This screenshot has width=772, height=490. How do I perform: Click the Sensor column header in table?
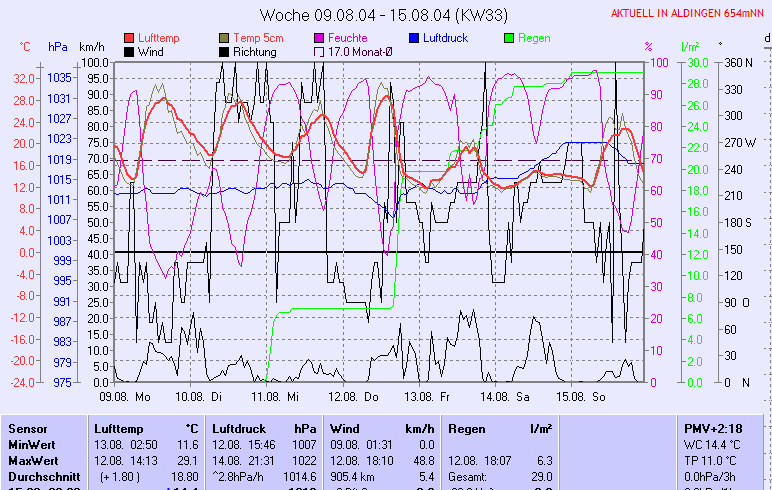click(x=27, y=428)
